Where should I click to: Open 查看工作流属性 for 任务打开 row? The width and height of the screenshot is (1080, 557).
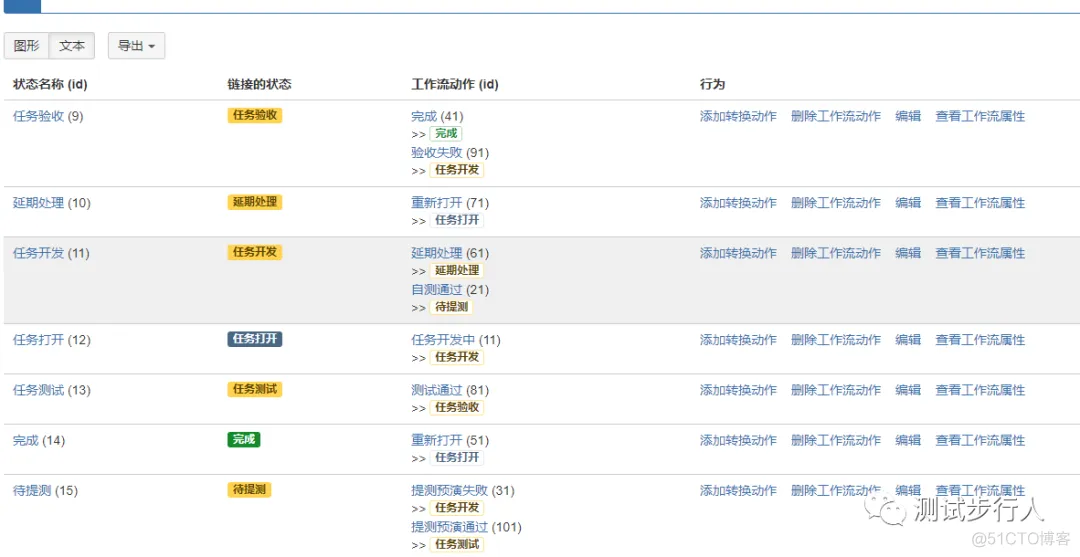click(980, 340)
